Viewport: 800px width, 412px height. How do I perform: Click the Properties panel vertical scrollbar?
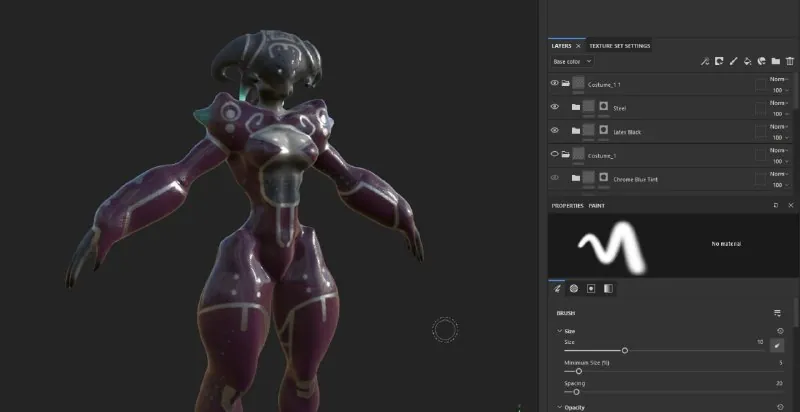(796, 310)
